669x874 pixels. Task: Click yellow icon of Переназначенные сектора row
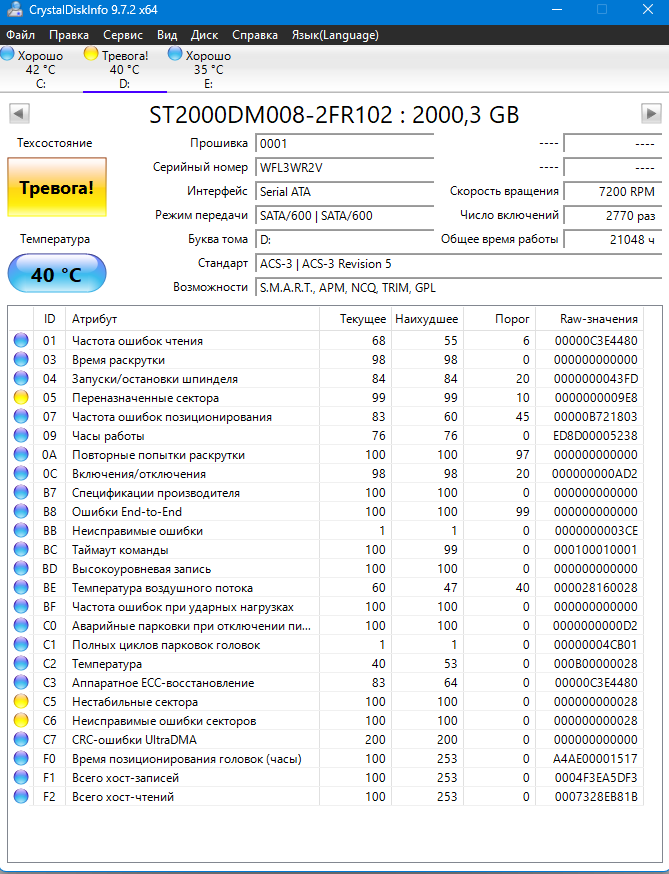point(21,397)
